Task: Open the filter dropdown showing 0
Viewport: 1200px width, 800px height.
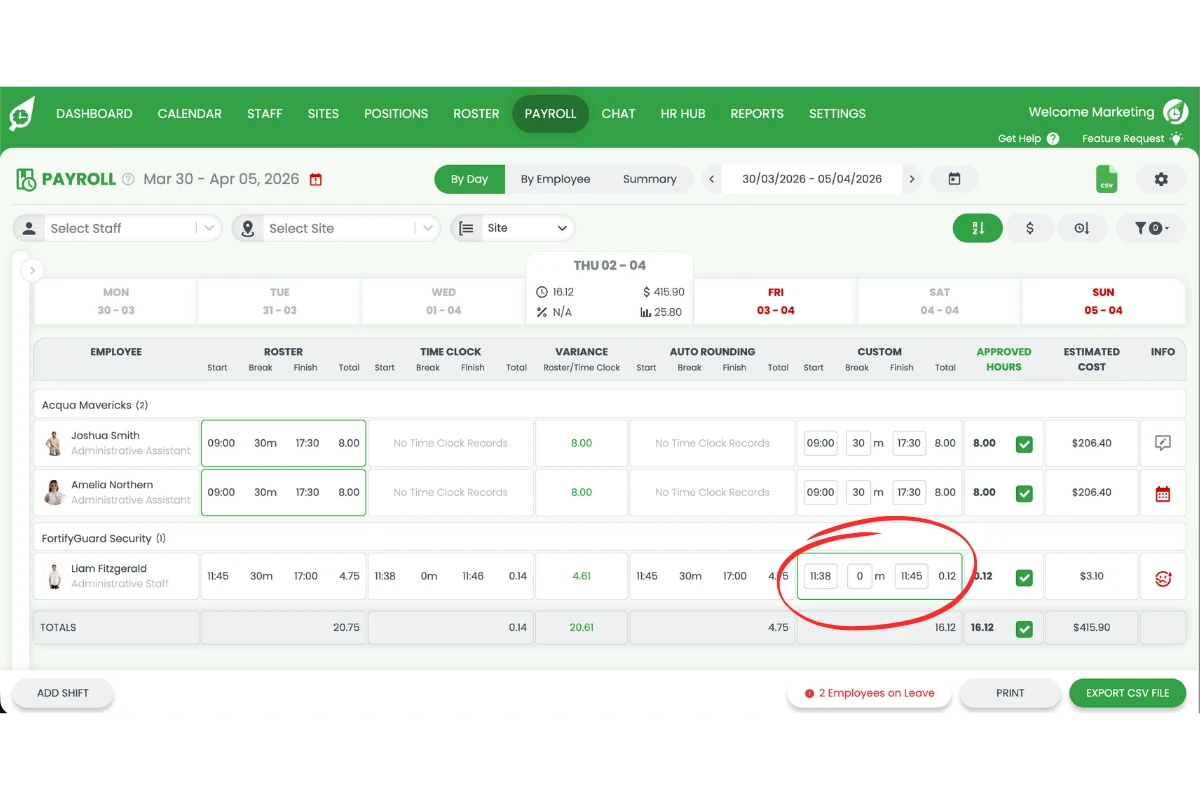Action: tap(1153, 228)
